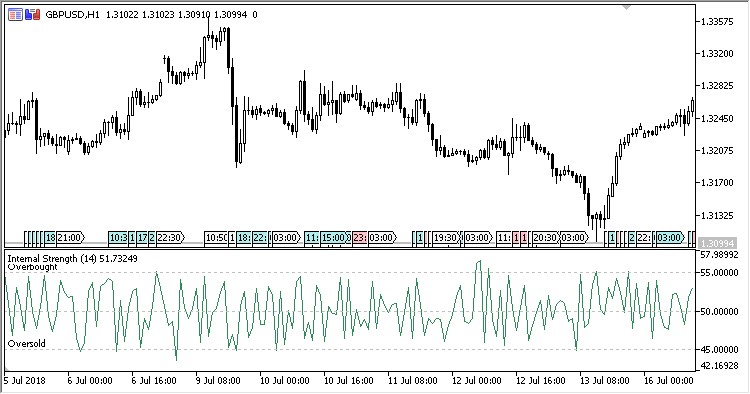Viewport: 750px width, 394px height.
Task: Click the 6 Jul 00:00 time label
Action: (90, 381)
